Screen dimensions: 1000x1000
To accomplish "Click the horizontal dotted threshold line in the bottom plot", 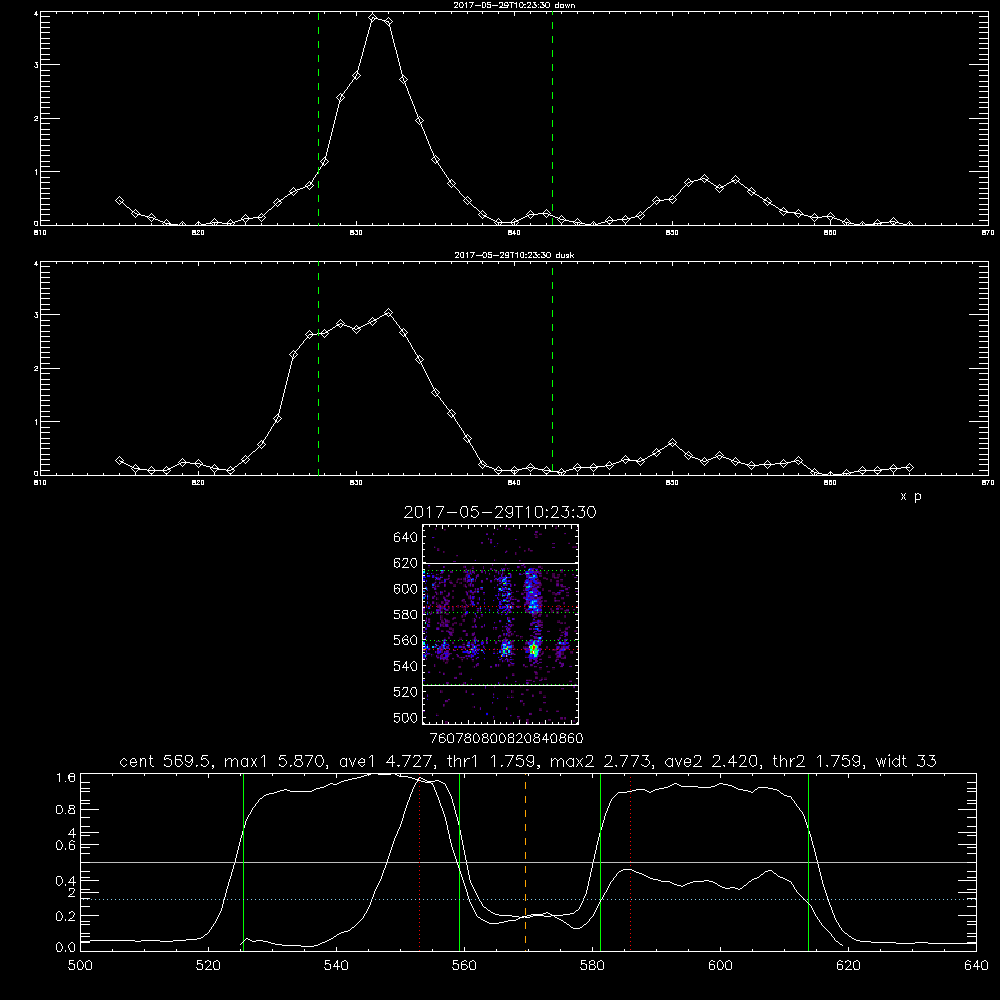I will pos(529,899).
